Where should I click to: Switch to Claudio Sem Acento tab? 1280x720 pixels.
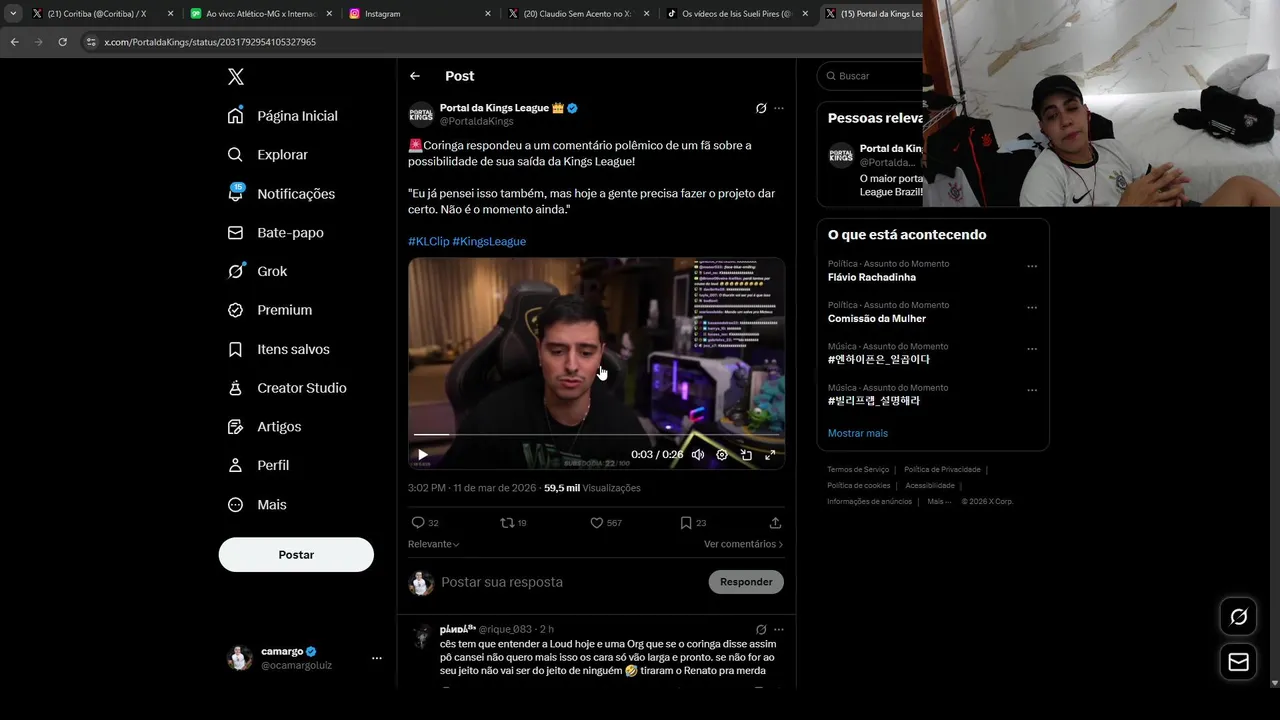578,14
